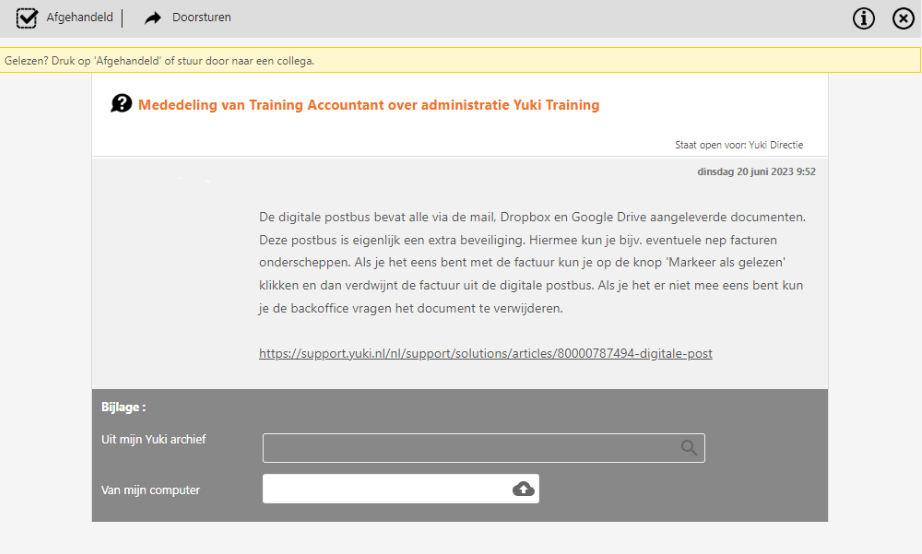Viewport: 922px width, 554px height.
Task: Click the 'Bijlage :' heading
Action: pyautogui.click(x=123, y=407)
